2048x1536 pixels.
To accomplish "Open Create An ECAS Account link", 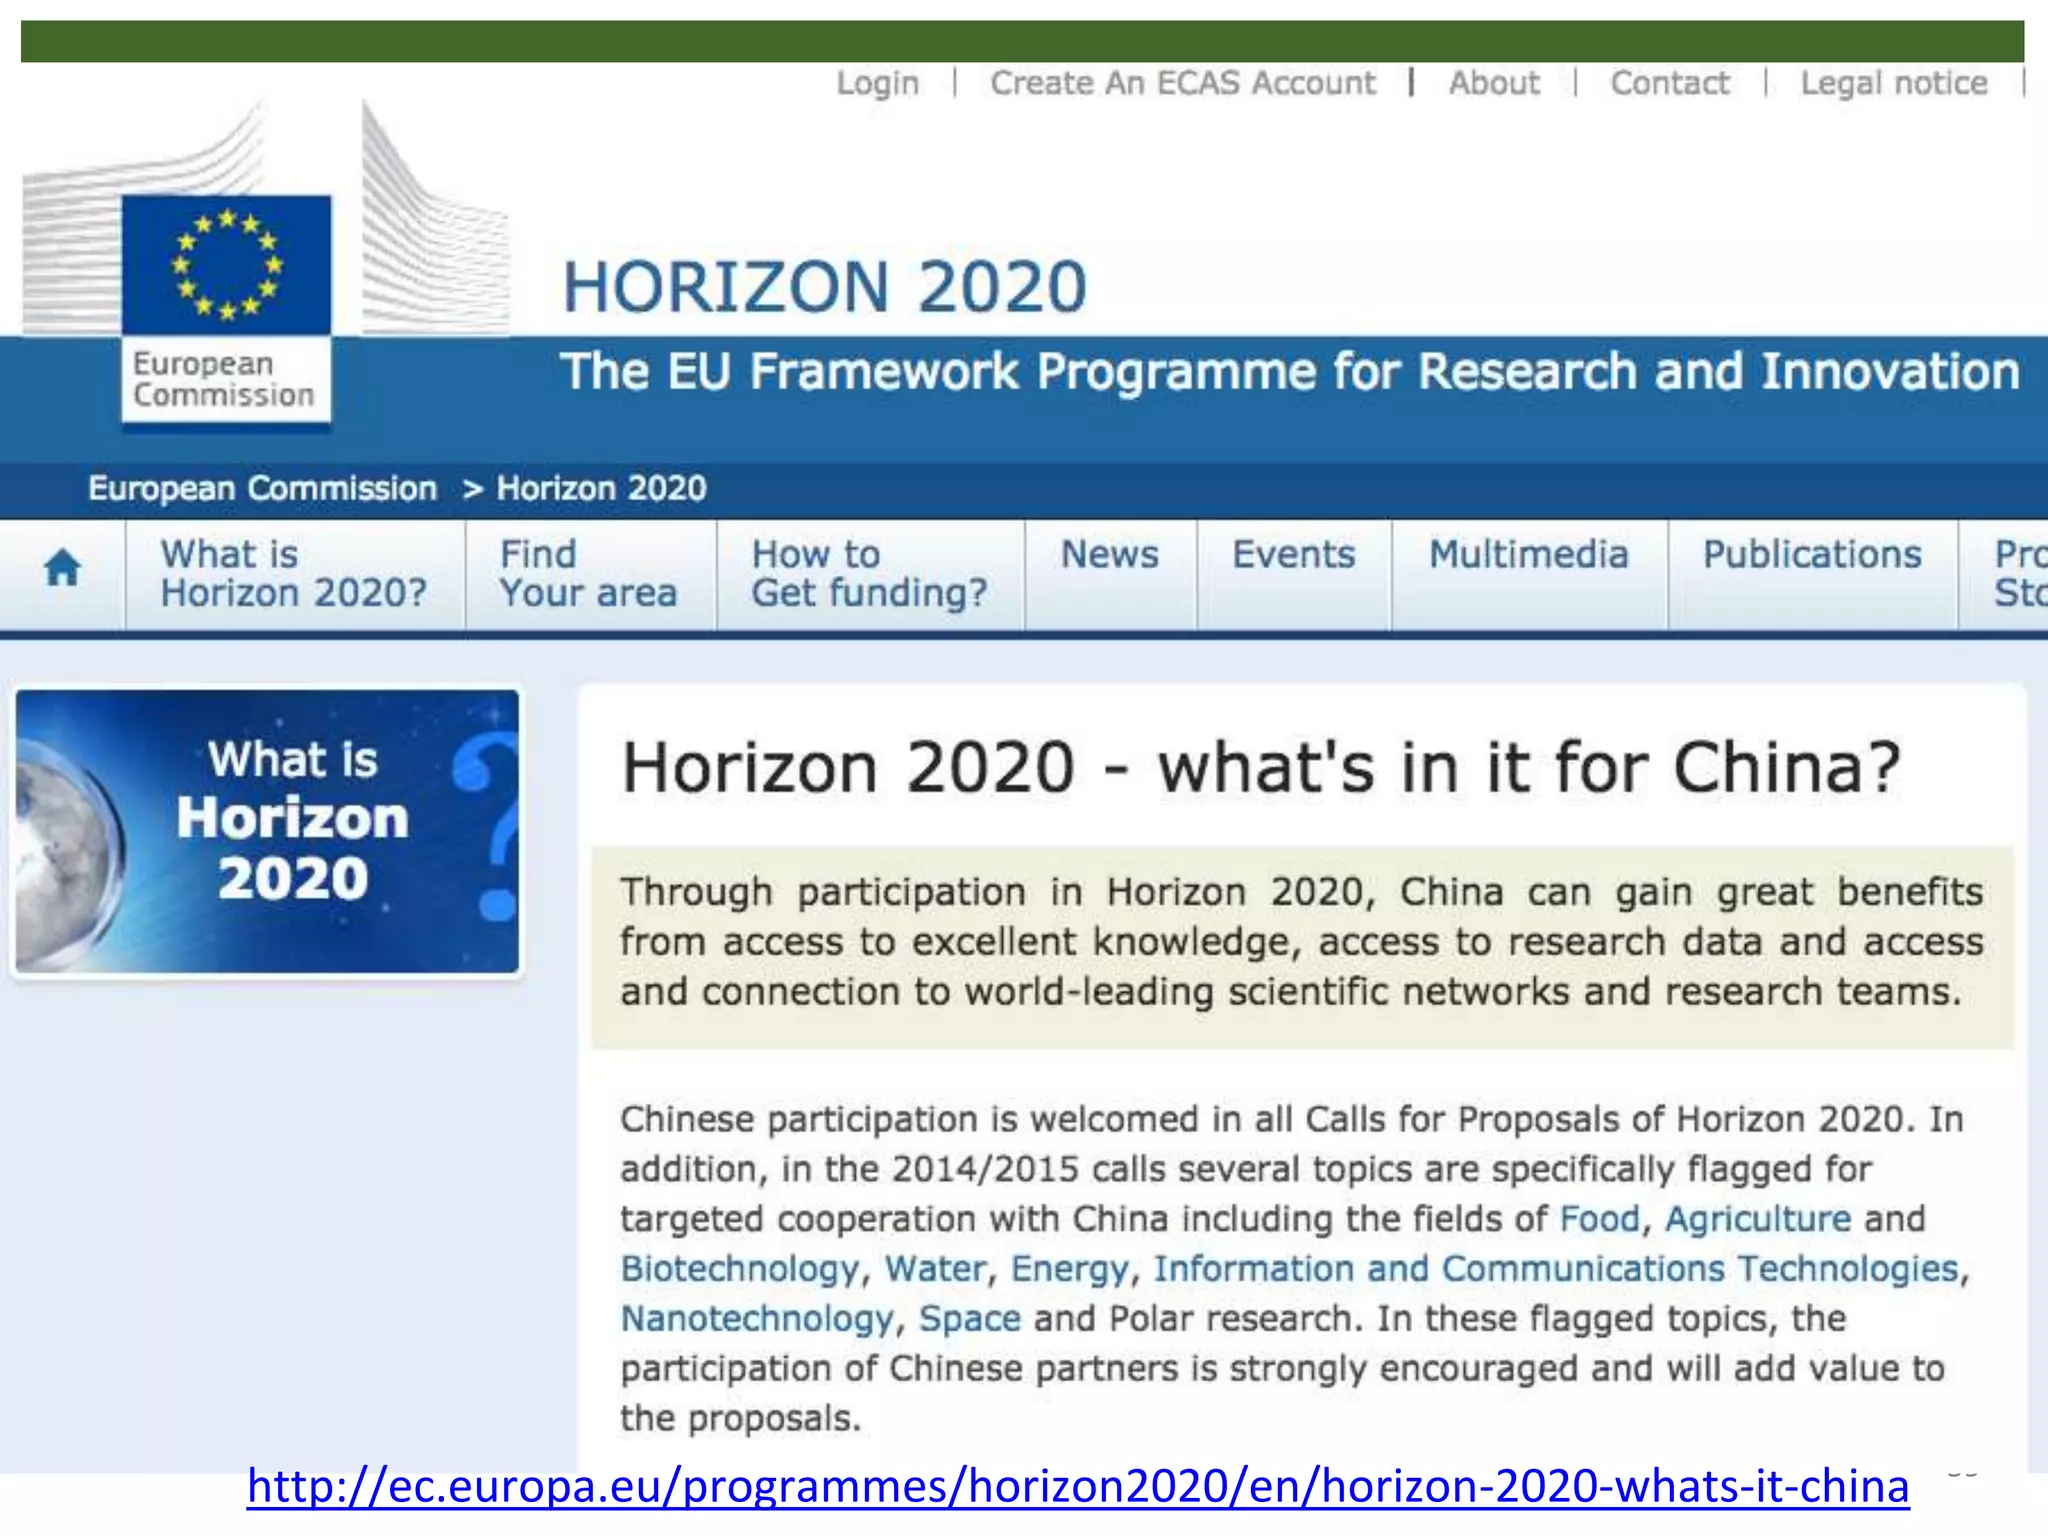I will pos(1182,83).
